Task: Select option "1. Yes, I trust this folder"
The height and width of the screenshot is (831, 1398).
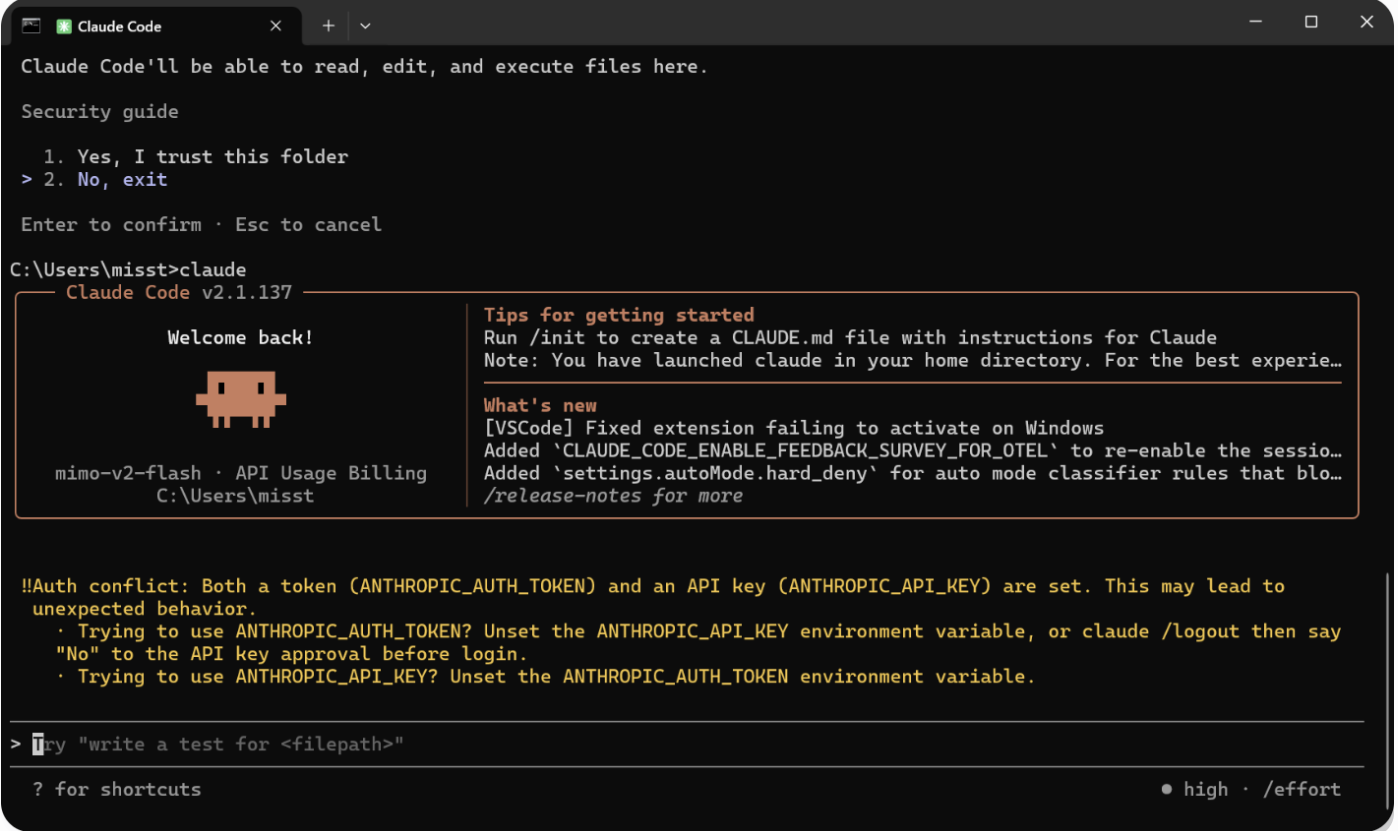Action: [x=195, y=156]
